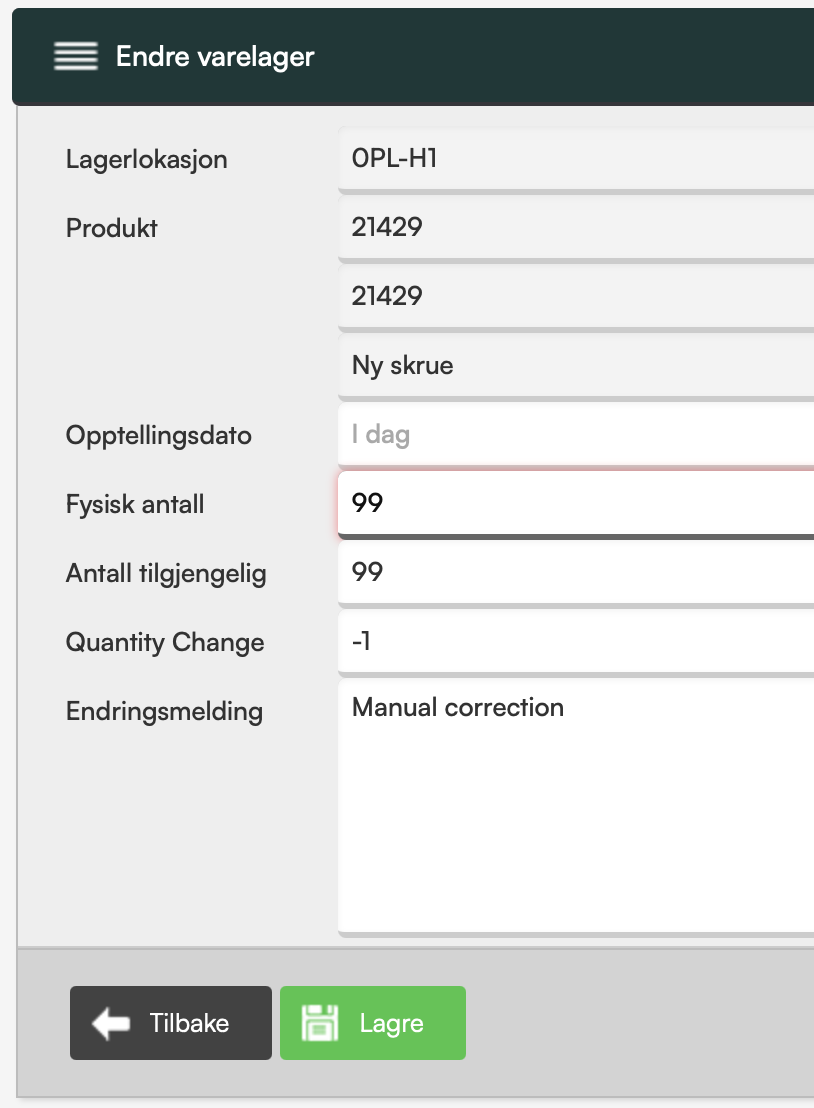Open the Opptellingsdato field showing I dag
814x1108 pixels.
pos(576,435)
